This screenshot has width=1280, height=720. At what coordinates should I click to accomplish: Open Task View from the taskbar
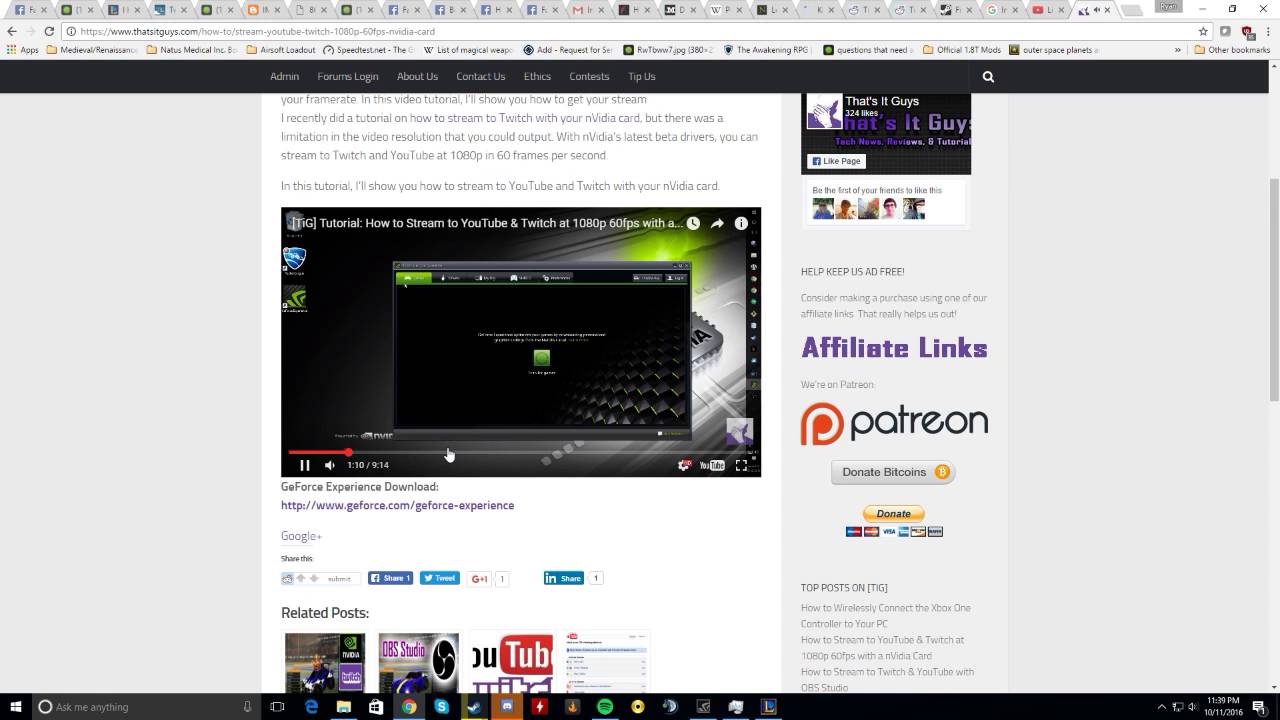(278, 707)
